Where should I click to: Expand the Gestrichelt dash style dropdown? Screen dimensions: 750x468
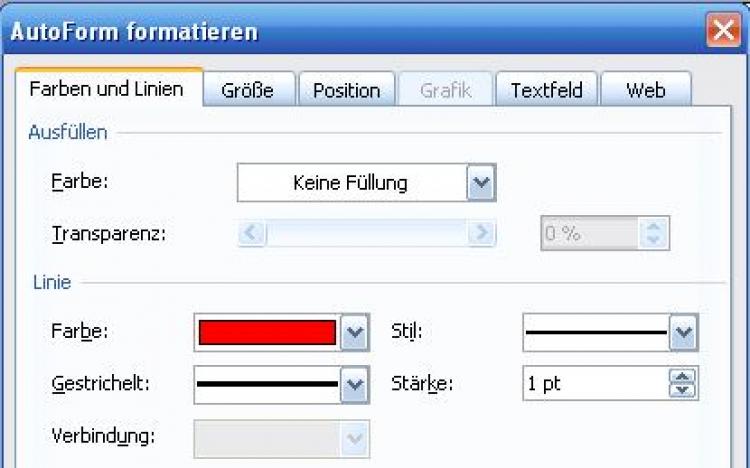pyautogui.click(x=354, y=383)
